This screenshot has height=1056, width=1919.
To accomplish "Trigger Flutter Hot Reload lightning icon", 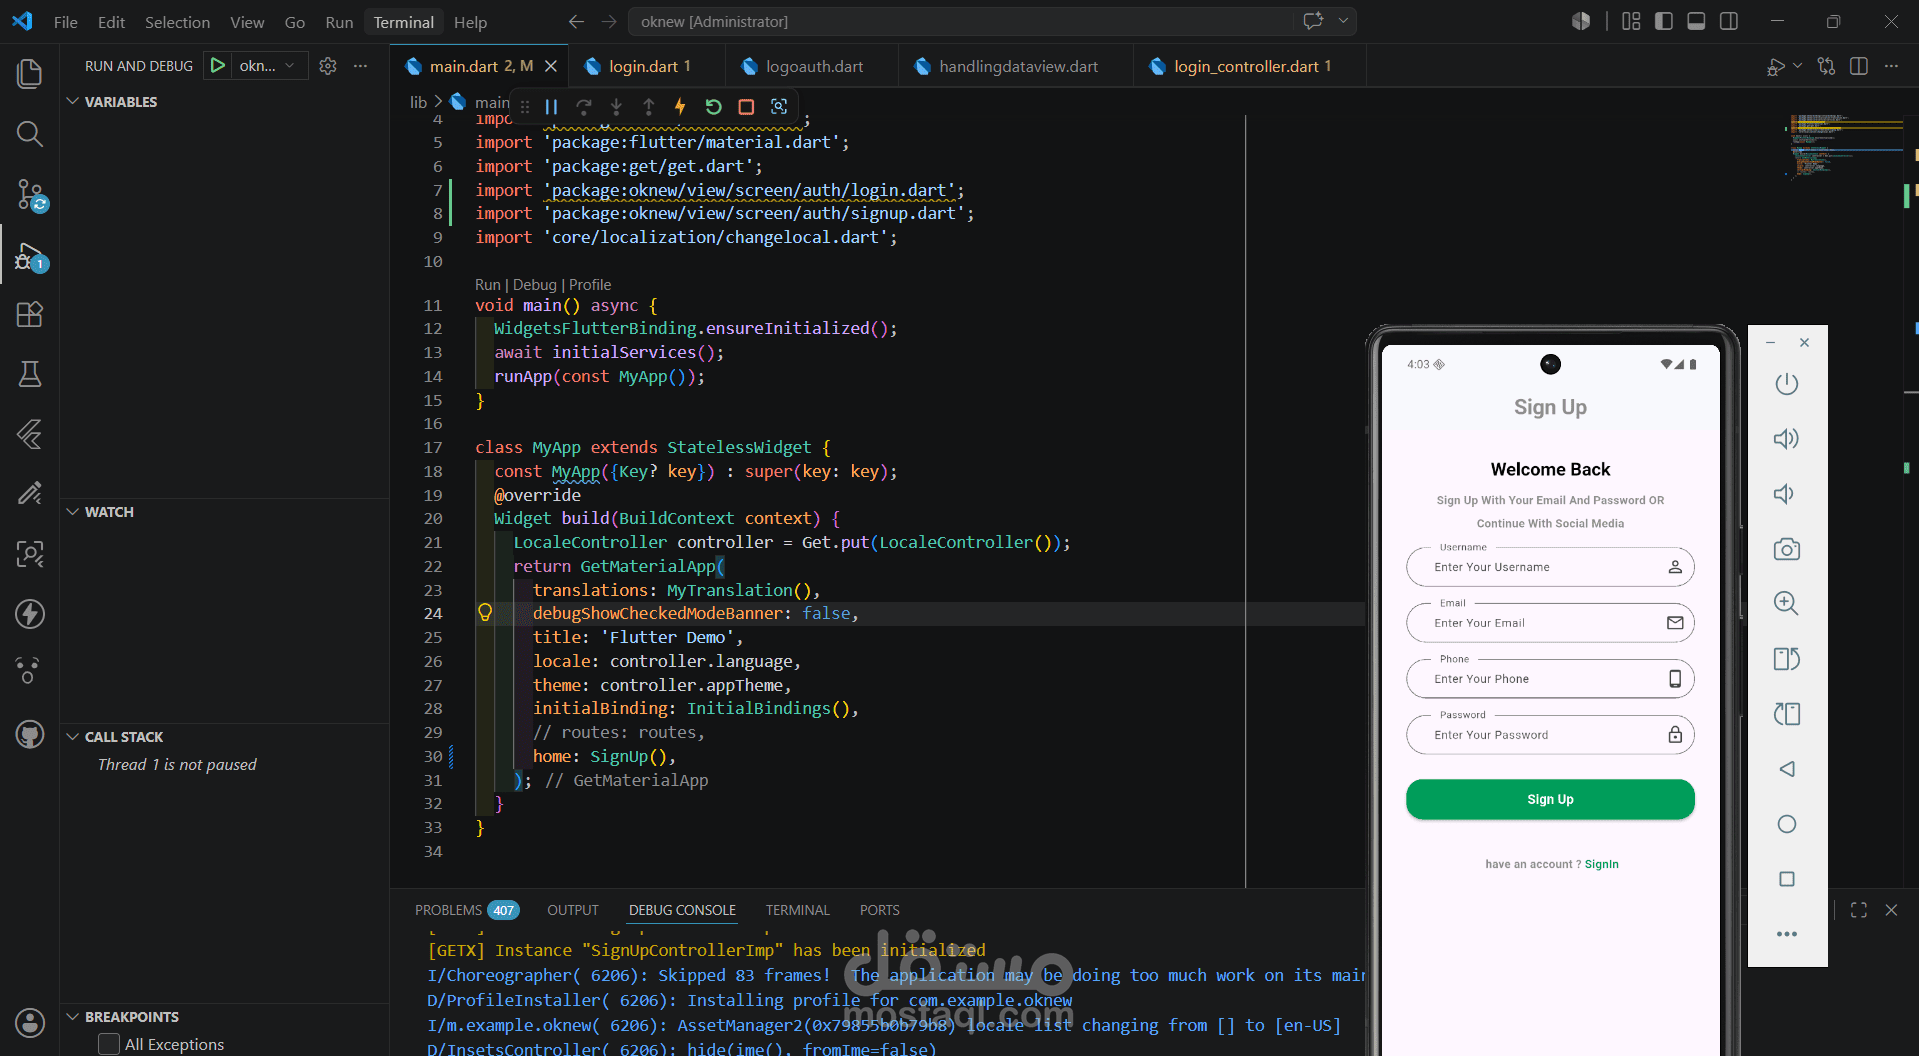I will (680, 106).
